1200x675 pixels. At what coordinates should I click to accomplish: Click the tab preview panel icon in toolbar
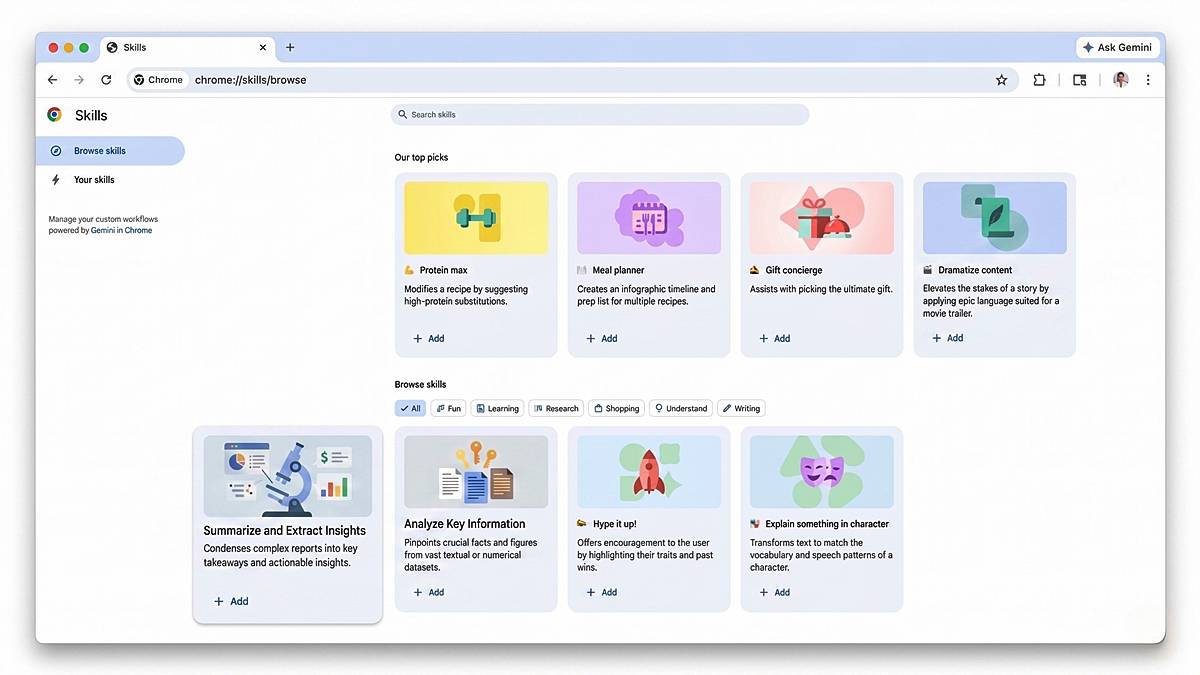pos(1079,79)
